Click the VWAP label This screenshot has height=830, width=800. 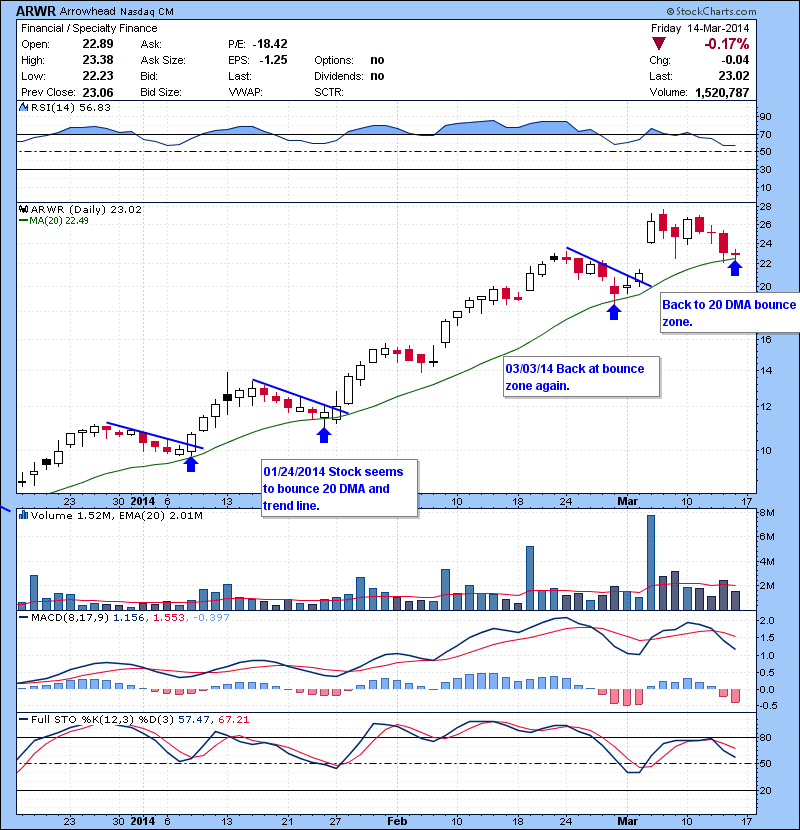(x=245, y=92)
